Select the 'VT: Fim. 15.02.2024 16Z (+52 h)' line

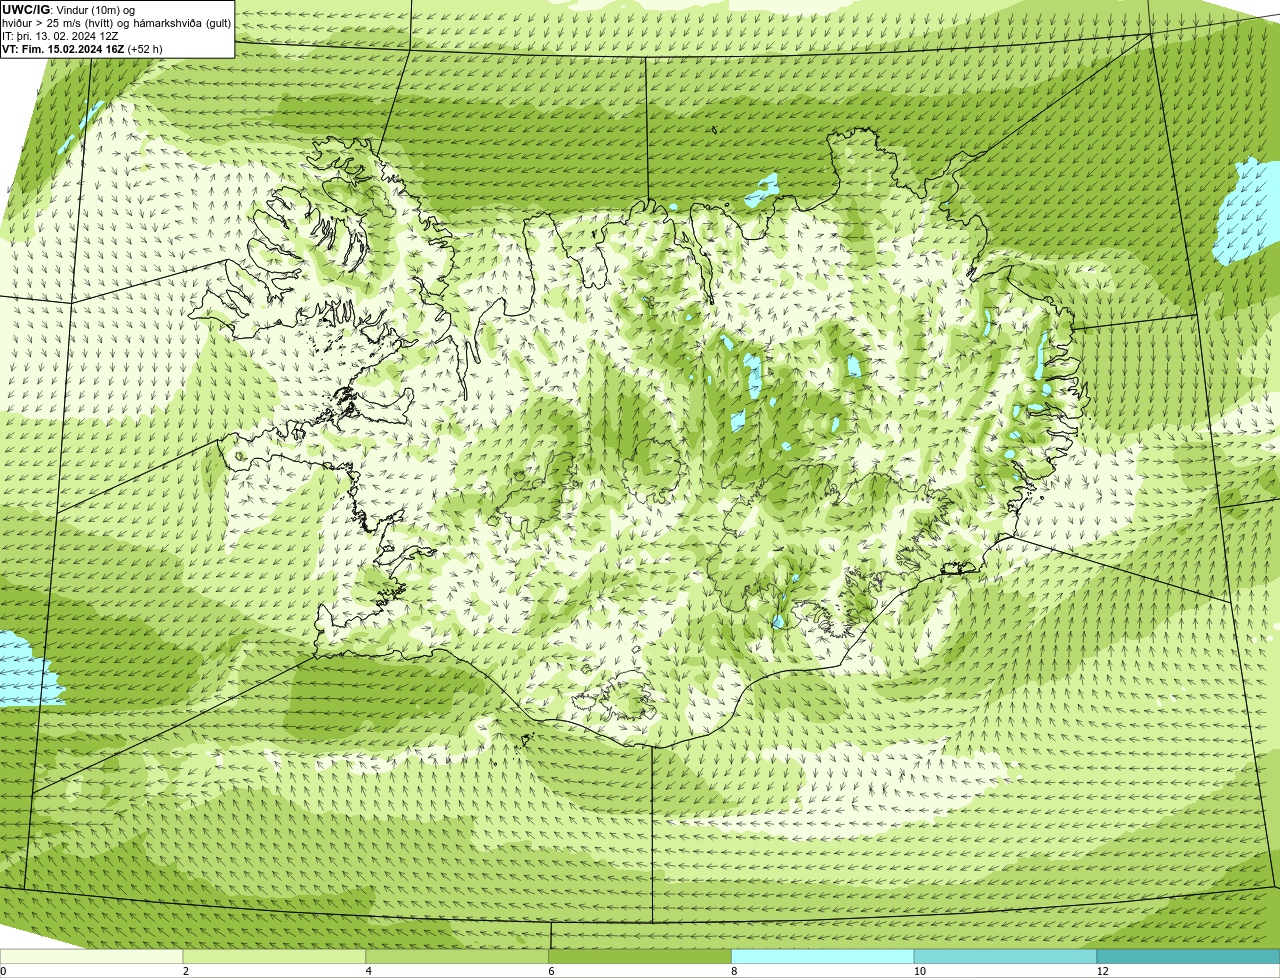[x=82, y=49]
